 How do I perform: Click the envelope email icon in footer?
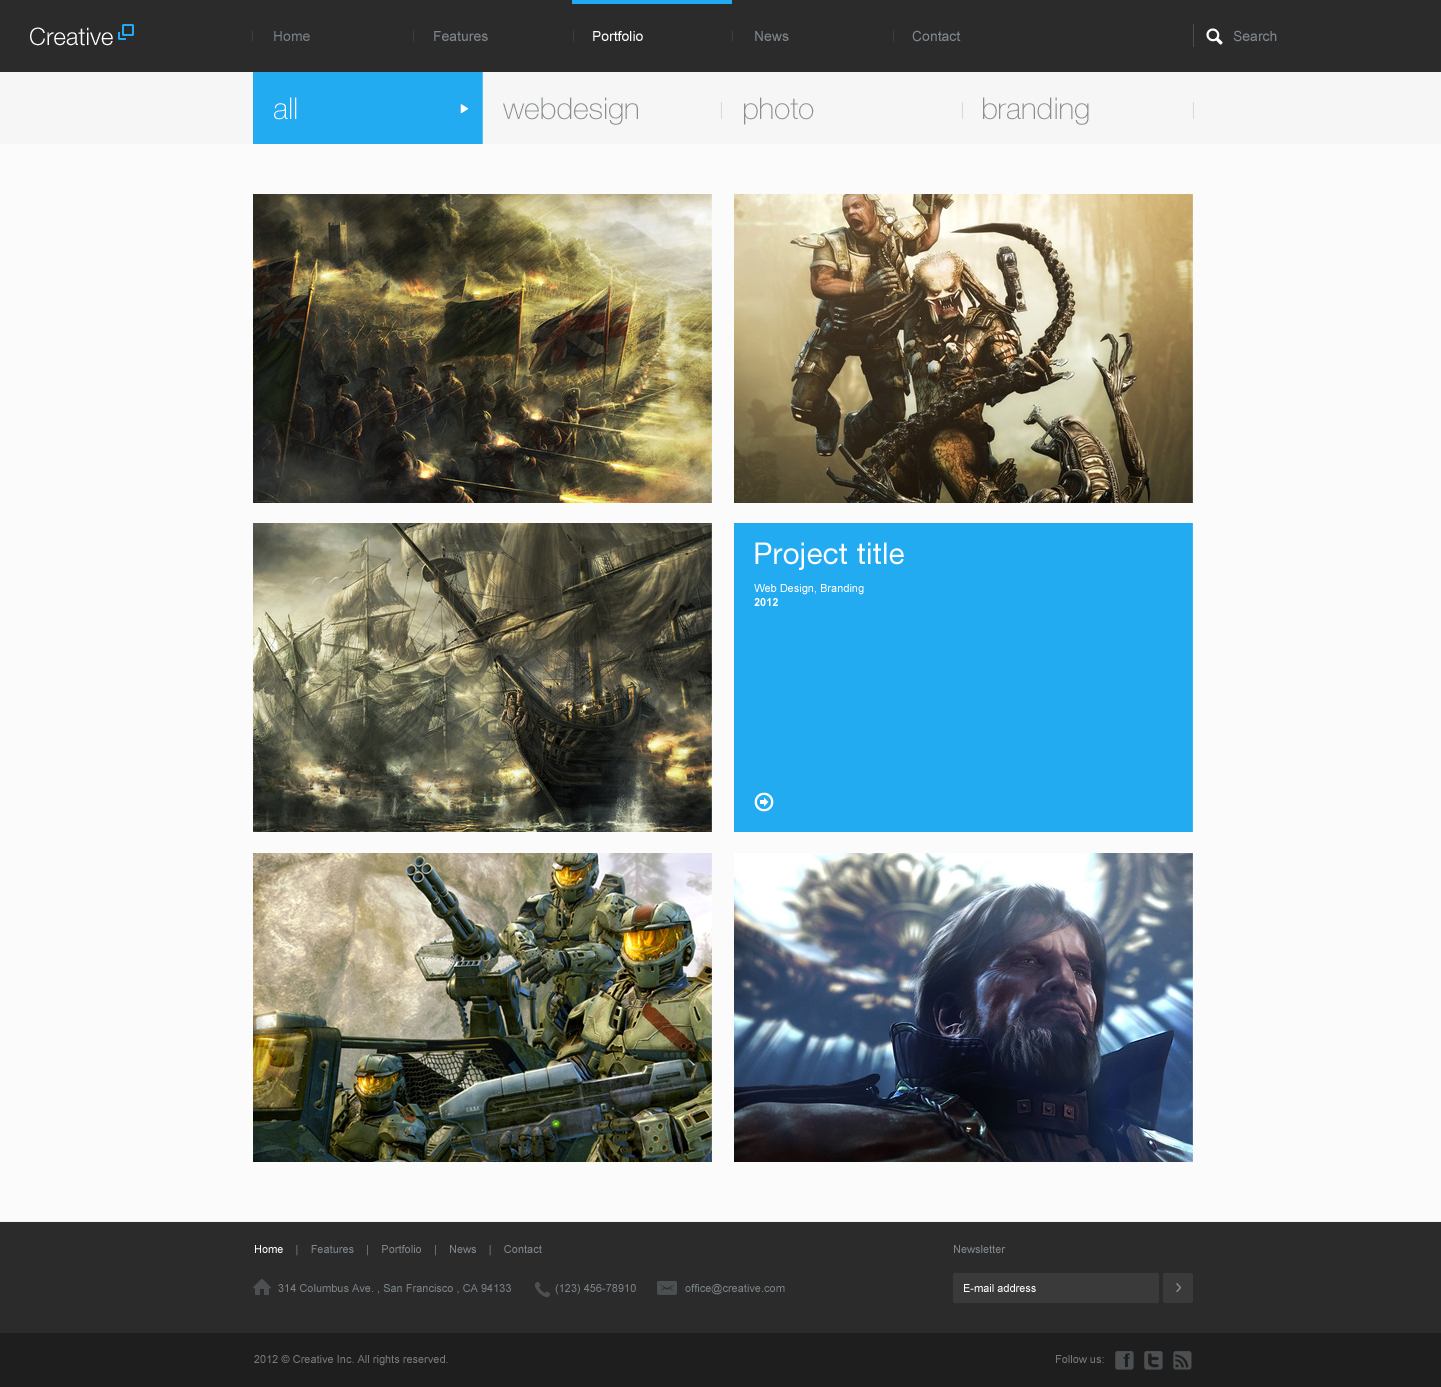[x=667, y=1288]
